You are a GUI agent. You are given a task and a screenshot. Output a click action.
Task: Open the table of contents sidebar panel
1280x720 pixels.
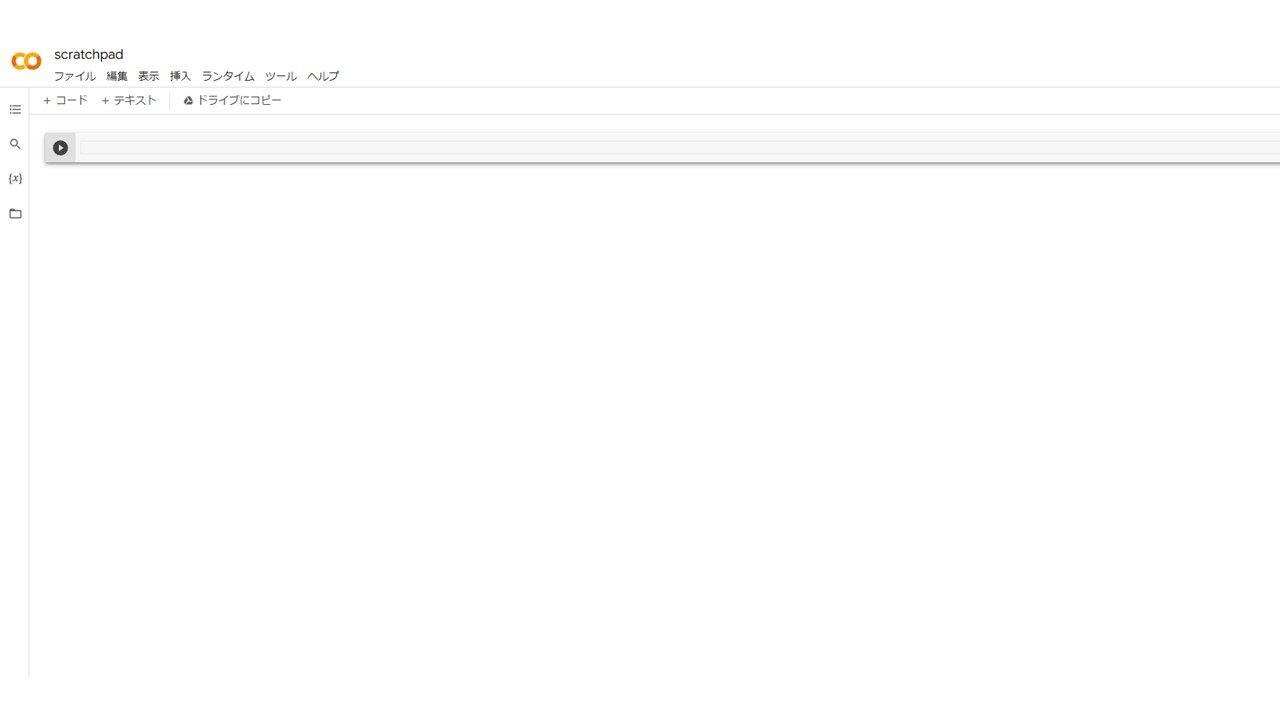(x=15, y=109)
